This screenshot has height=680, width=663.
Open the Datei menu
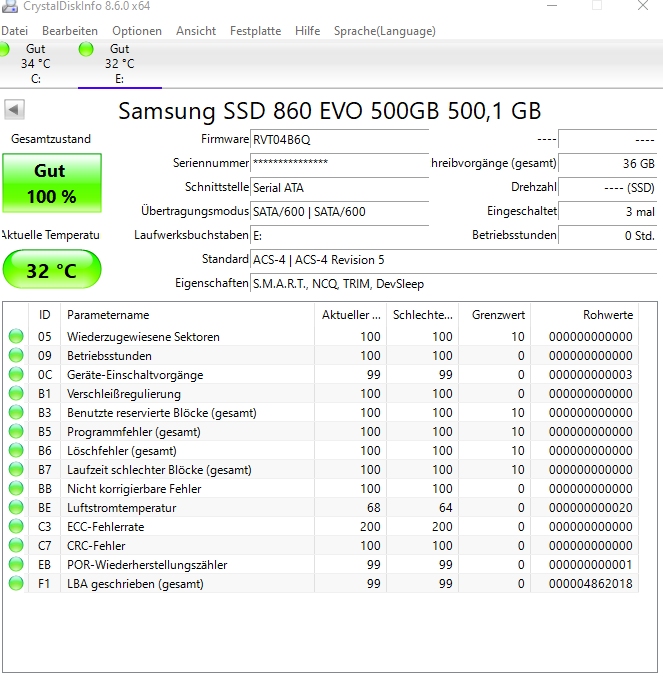pos(14,31)
